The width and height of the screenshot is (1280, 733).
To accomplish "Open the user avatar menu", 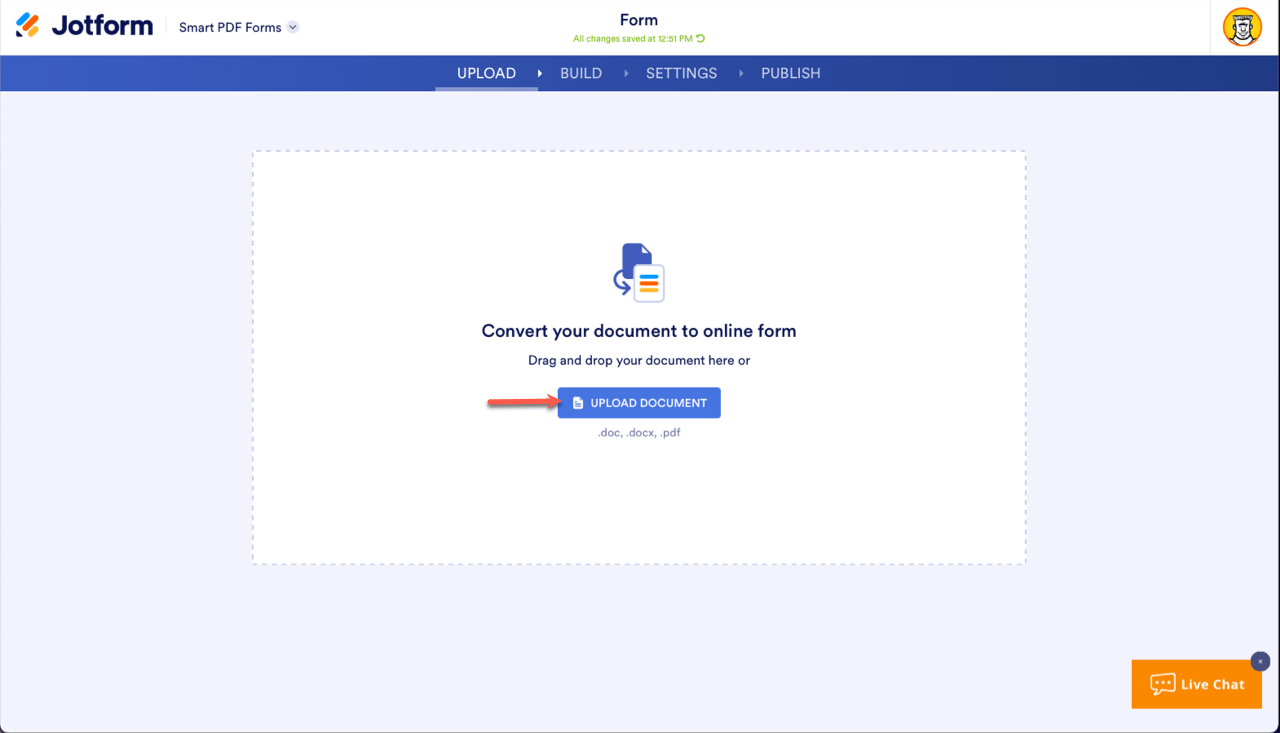I will pos(1242,27).
